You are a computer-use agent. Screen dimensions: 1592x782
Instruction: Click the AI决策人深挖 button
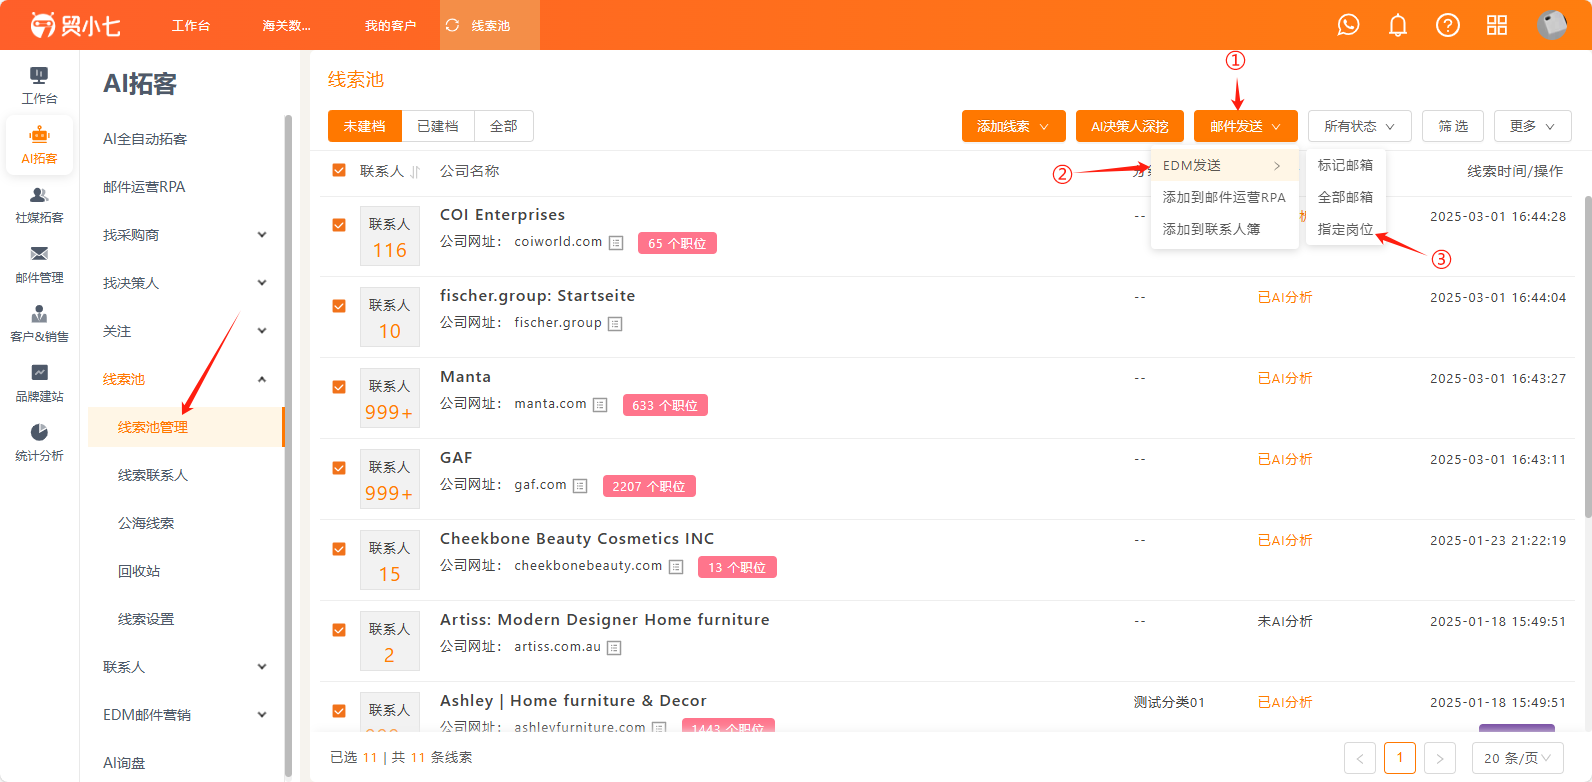[x=1130, y=126]
